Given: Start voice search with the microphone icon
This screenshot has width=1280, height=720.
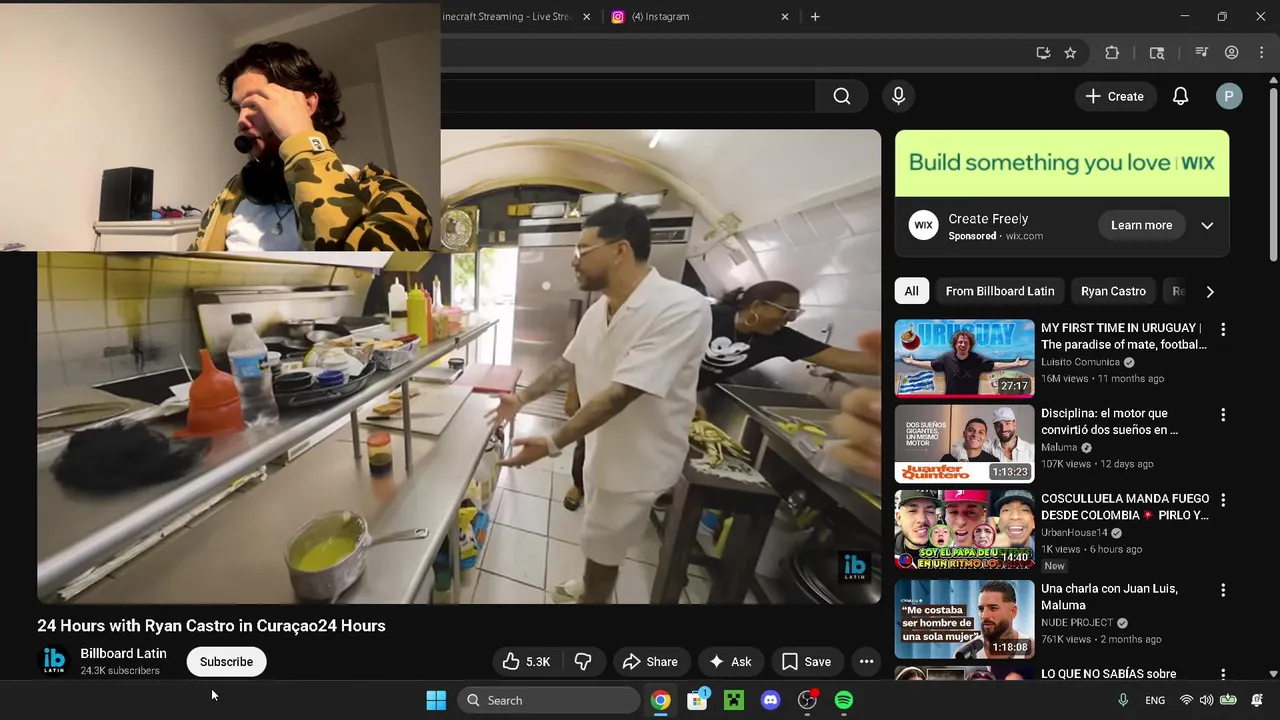Looking at the screenshot, I should pyautogui.click(x=898, y=96).
